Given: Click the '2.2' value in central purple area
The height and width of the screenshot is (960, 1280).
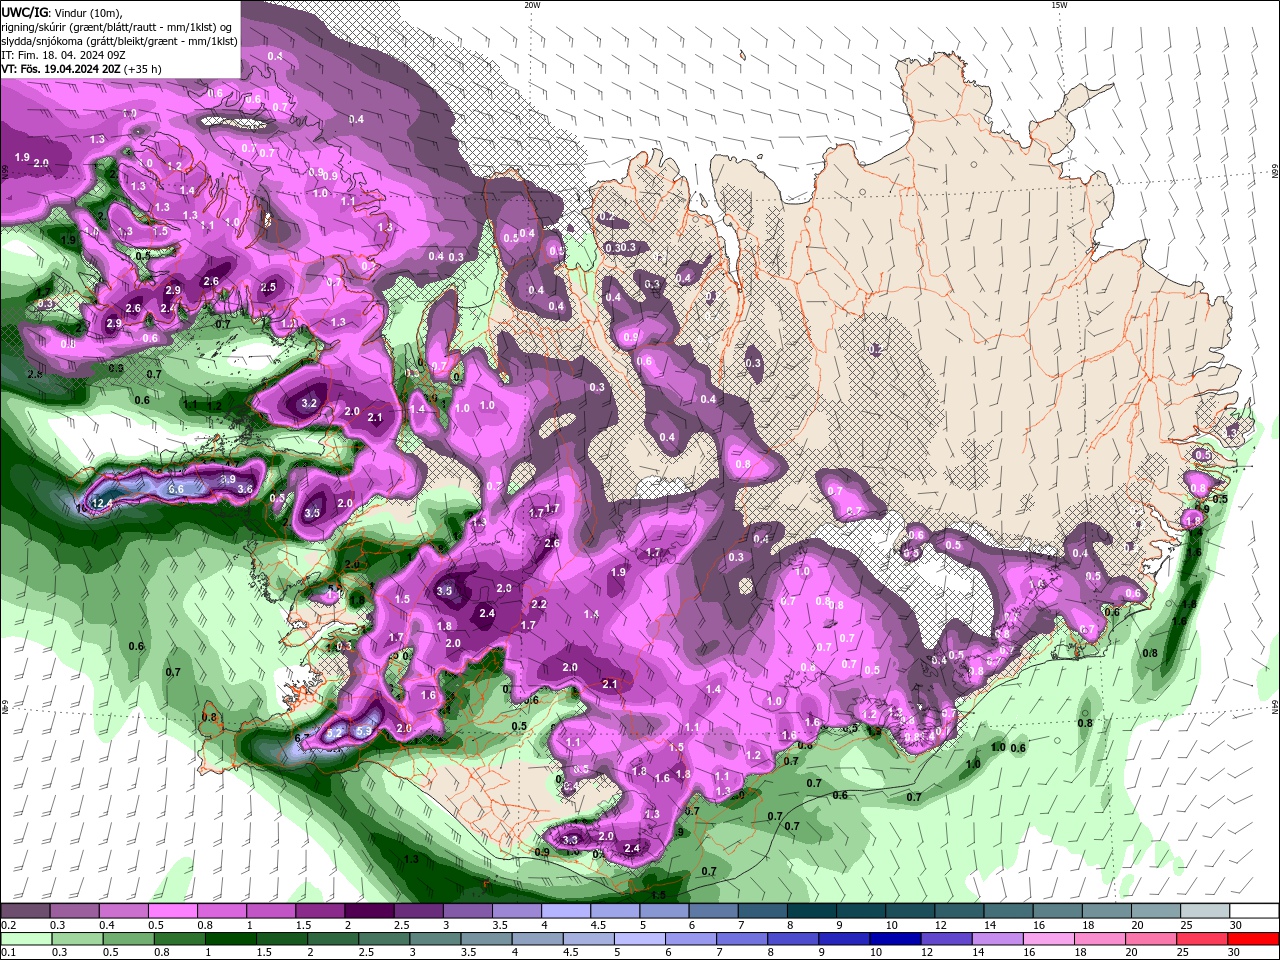Looking at the screenshot, I should (539, 604).
